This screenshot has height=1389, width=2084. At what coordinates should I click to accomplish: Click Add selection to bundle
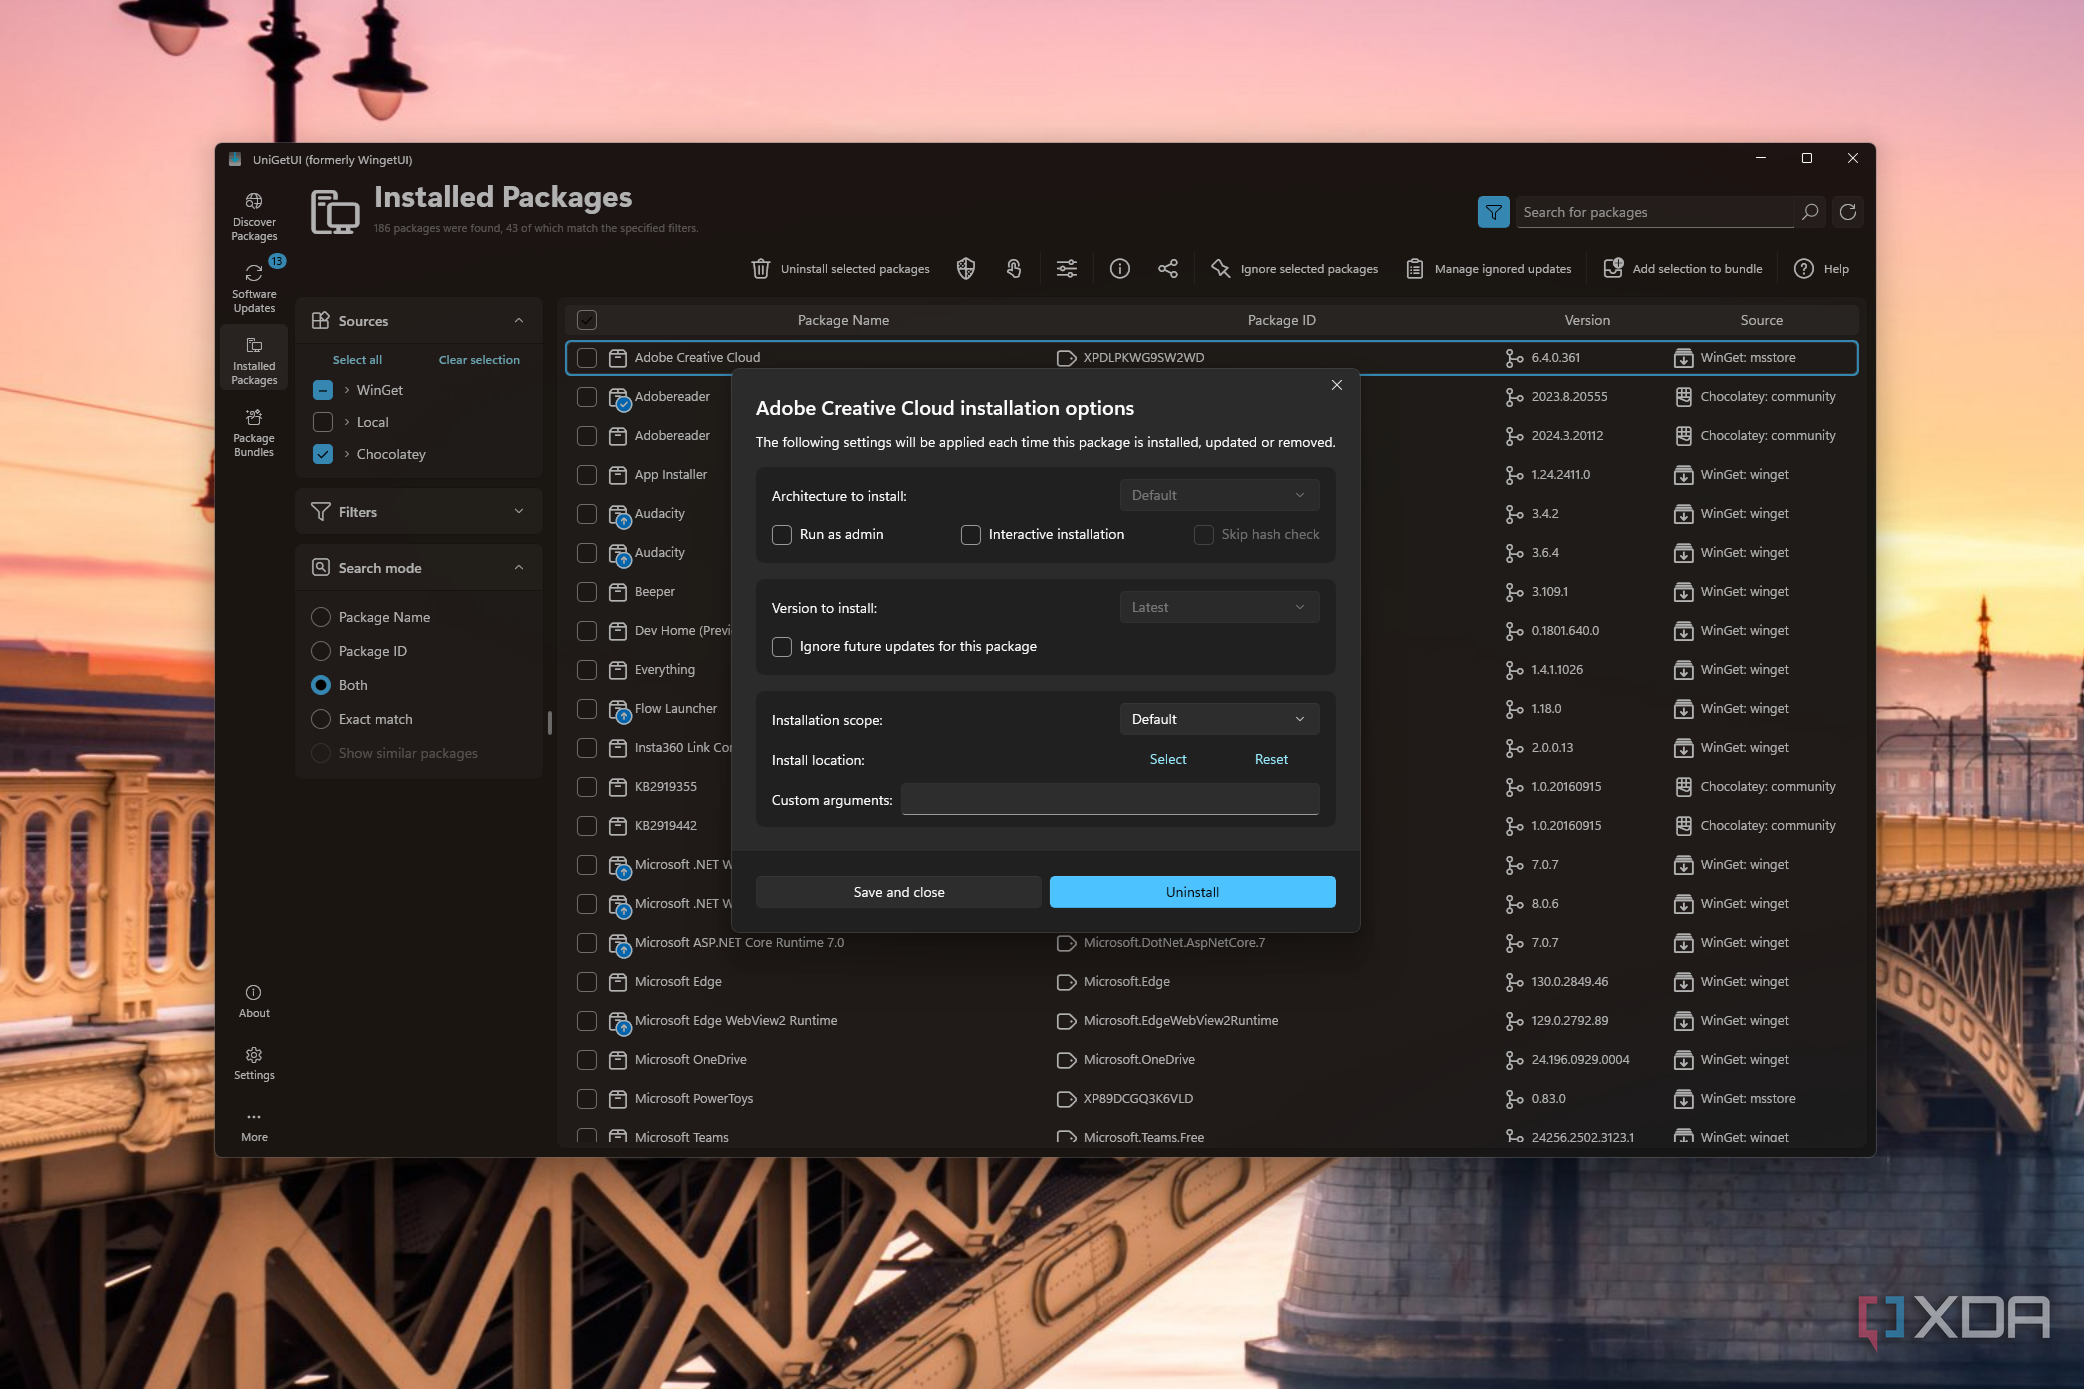pos(1683,268)
